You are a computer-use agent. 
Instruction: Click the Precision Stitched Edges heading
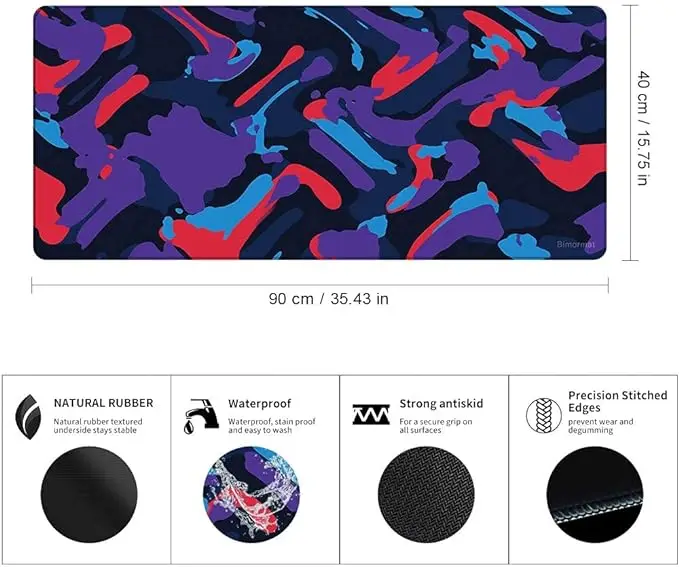coord(618,402)
